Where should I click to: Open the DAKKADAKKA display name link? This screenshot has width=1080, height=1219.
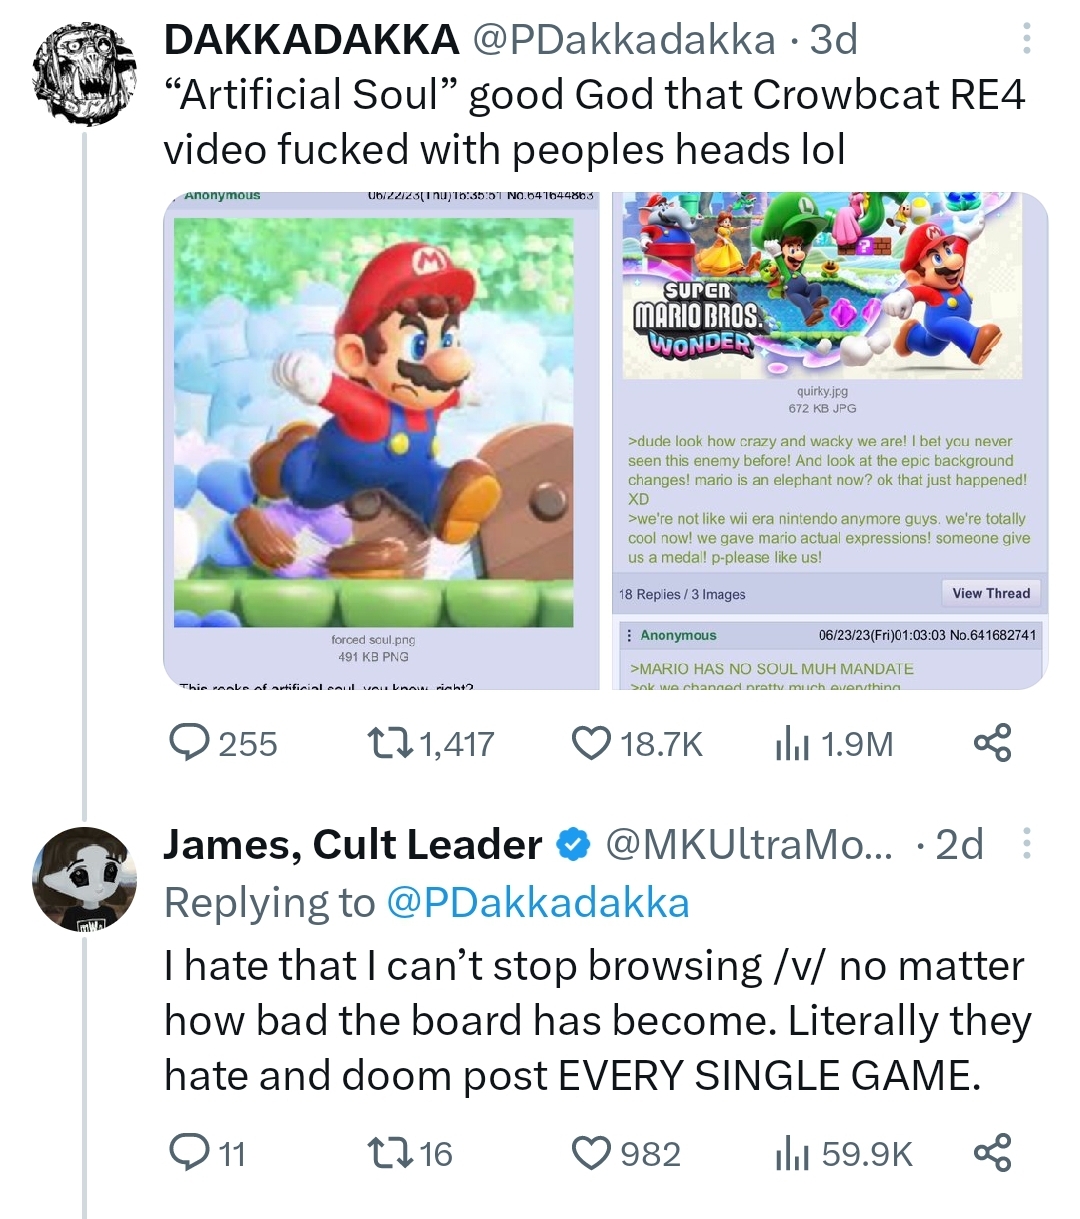pos(311,39)
